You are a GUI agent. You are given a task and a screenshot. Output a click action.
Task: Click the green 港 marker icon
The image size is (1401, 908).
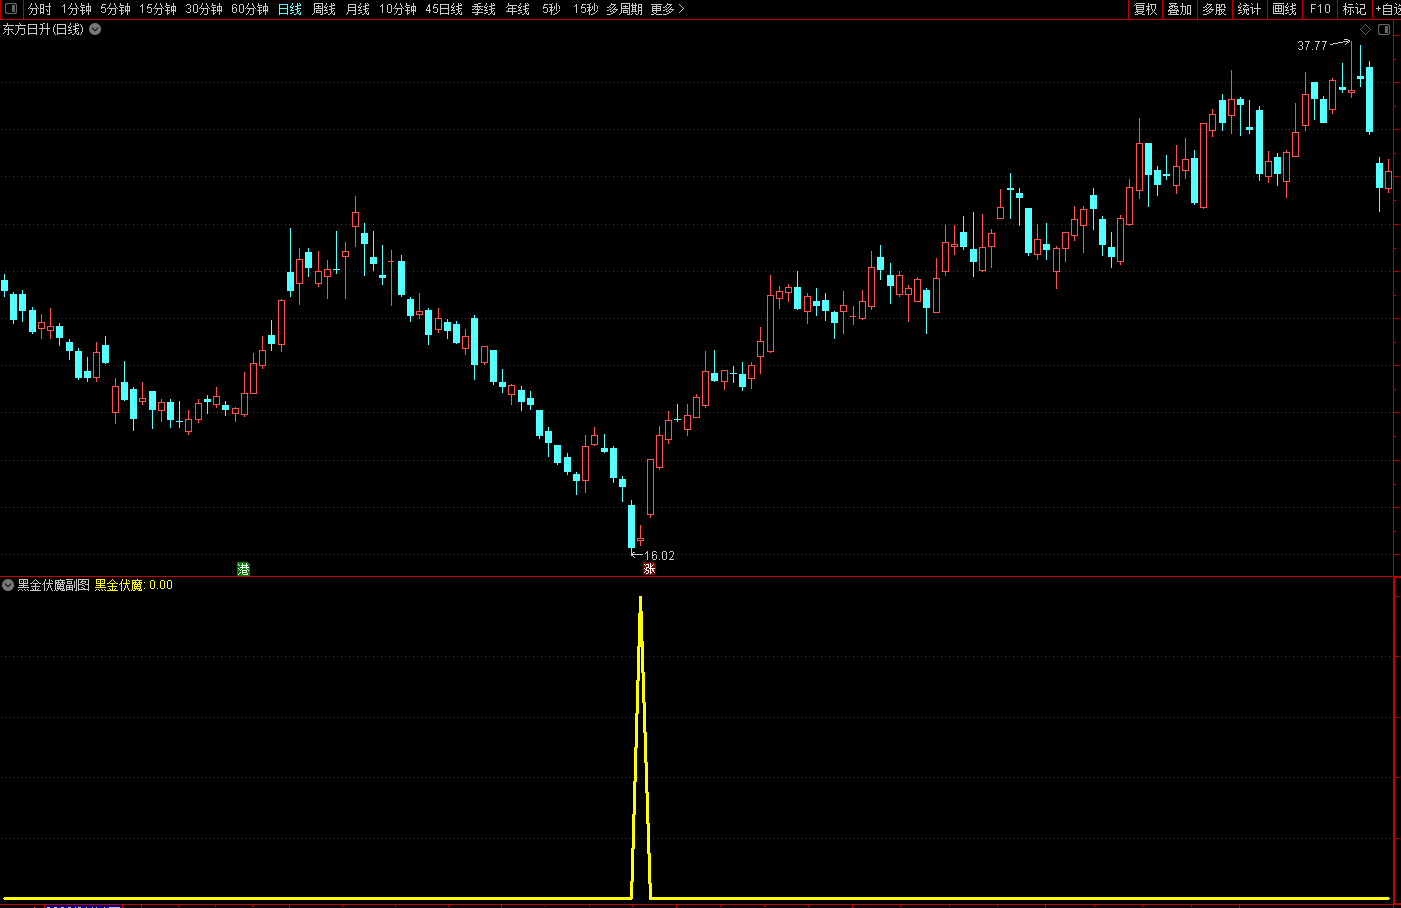pos(243,569)
